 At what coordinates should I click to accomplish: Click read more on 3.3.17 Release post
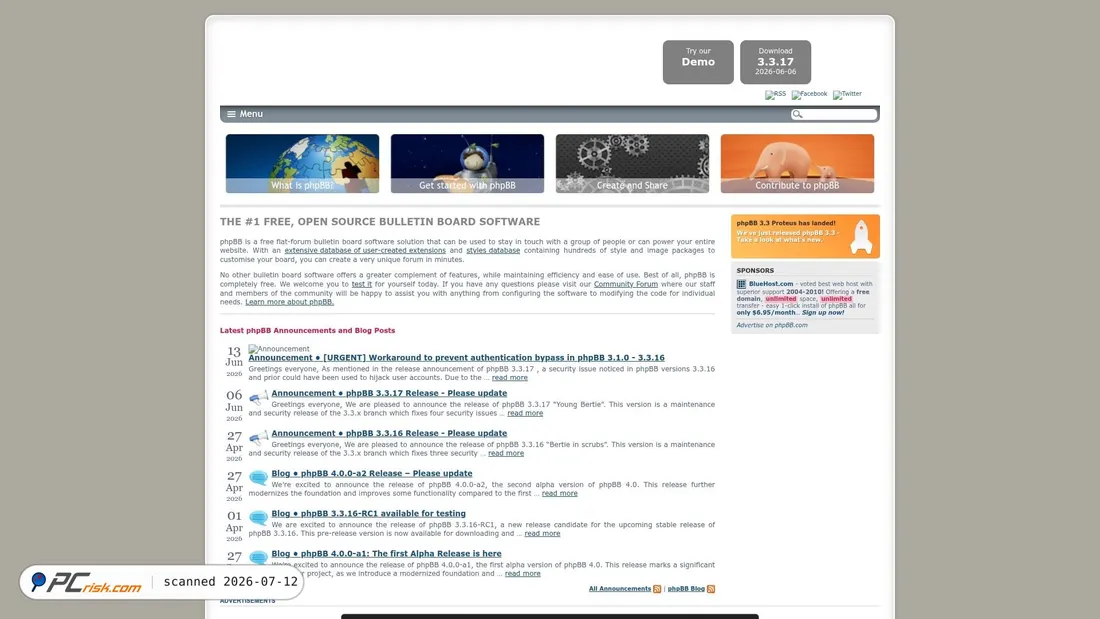click(525, 413)
